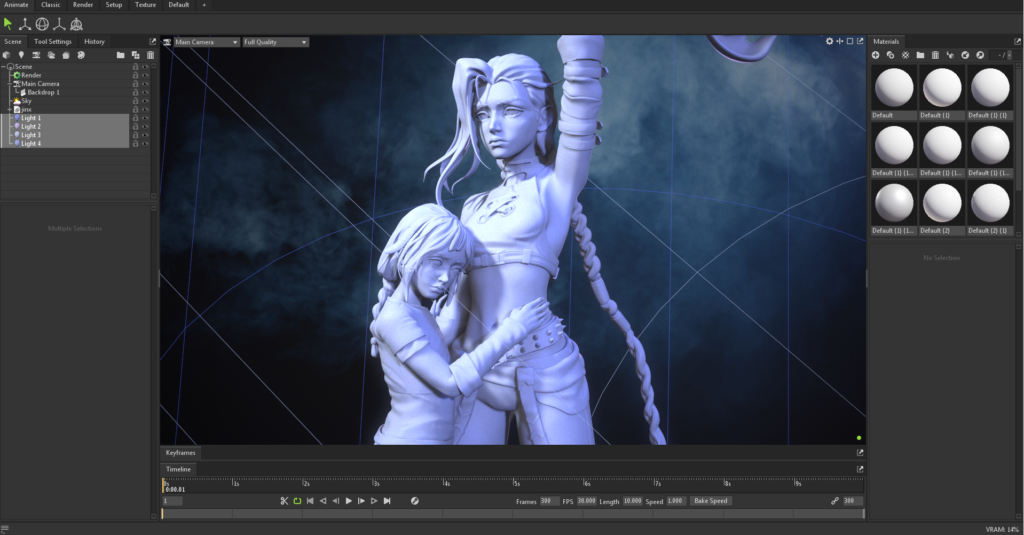The width and height of the screenshot is (1024, 535).
Task: Activate the scale axes gizmo tool
Action: 59,24
